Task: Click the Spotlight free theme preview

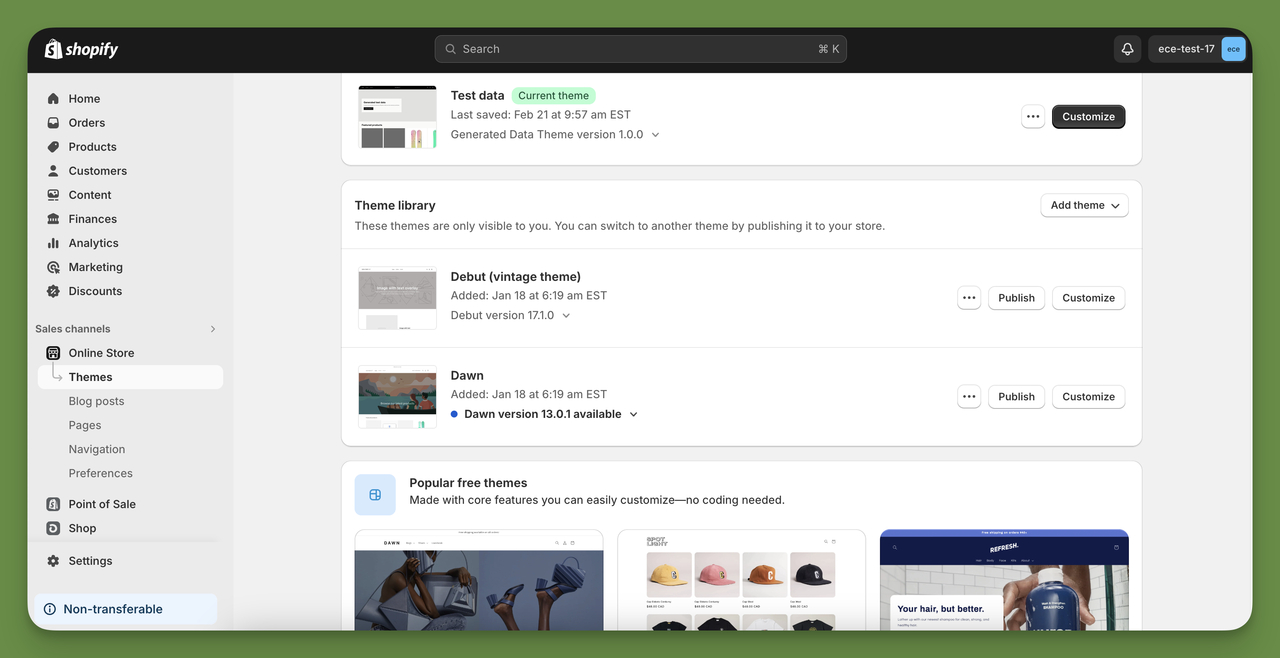Action: click(x=741, y=580)
